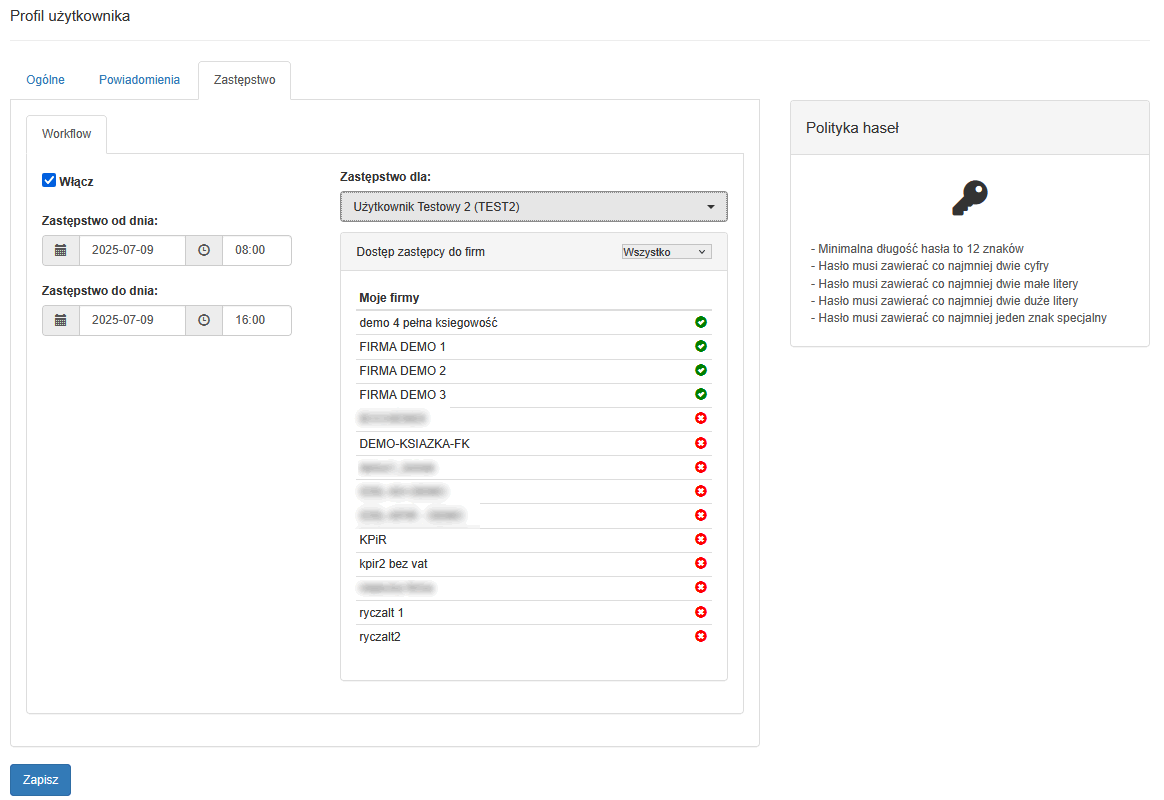Click clock icon beside 08:00 start time
The height and width of the screenshot is (800, 1164).
click(204, 250)
